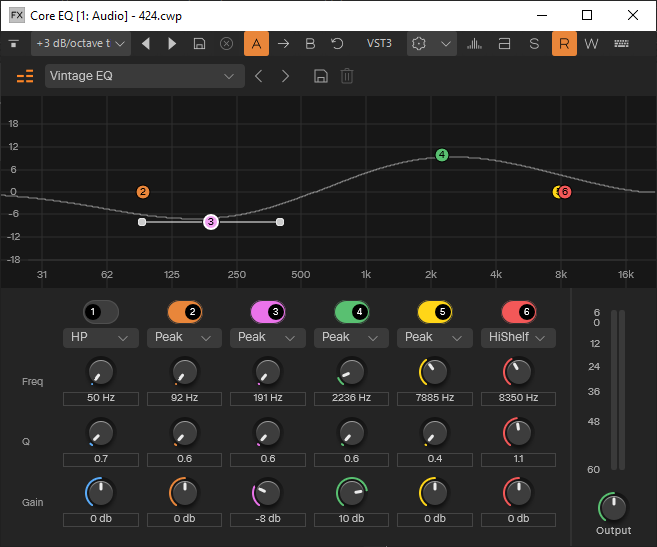Click the 2236 Hz frequency field
The height and width of the screenshot is (547, 657).
tap(352, 398)
